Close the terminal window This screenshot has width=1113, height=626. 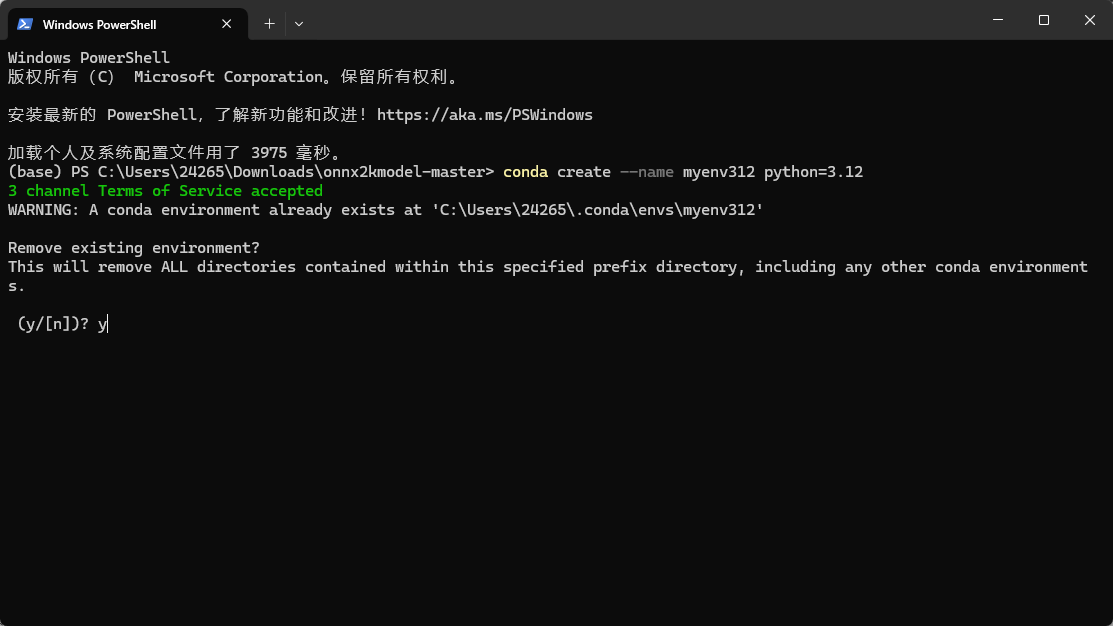[x=1089, y=20]
